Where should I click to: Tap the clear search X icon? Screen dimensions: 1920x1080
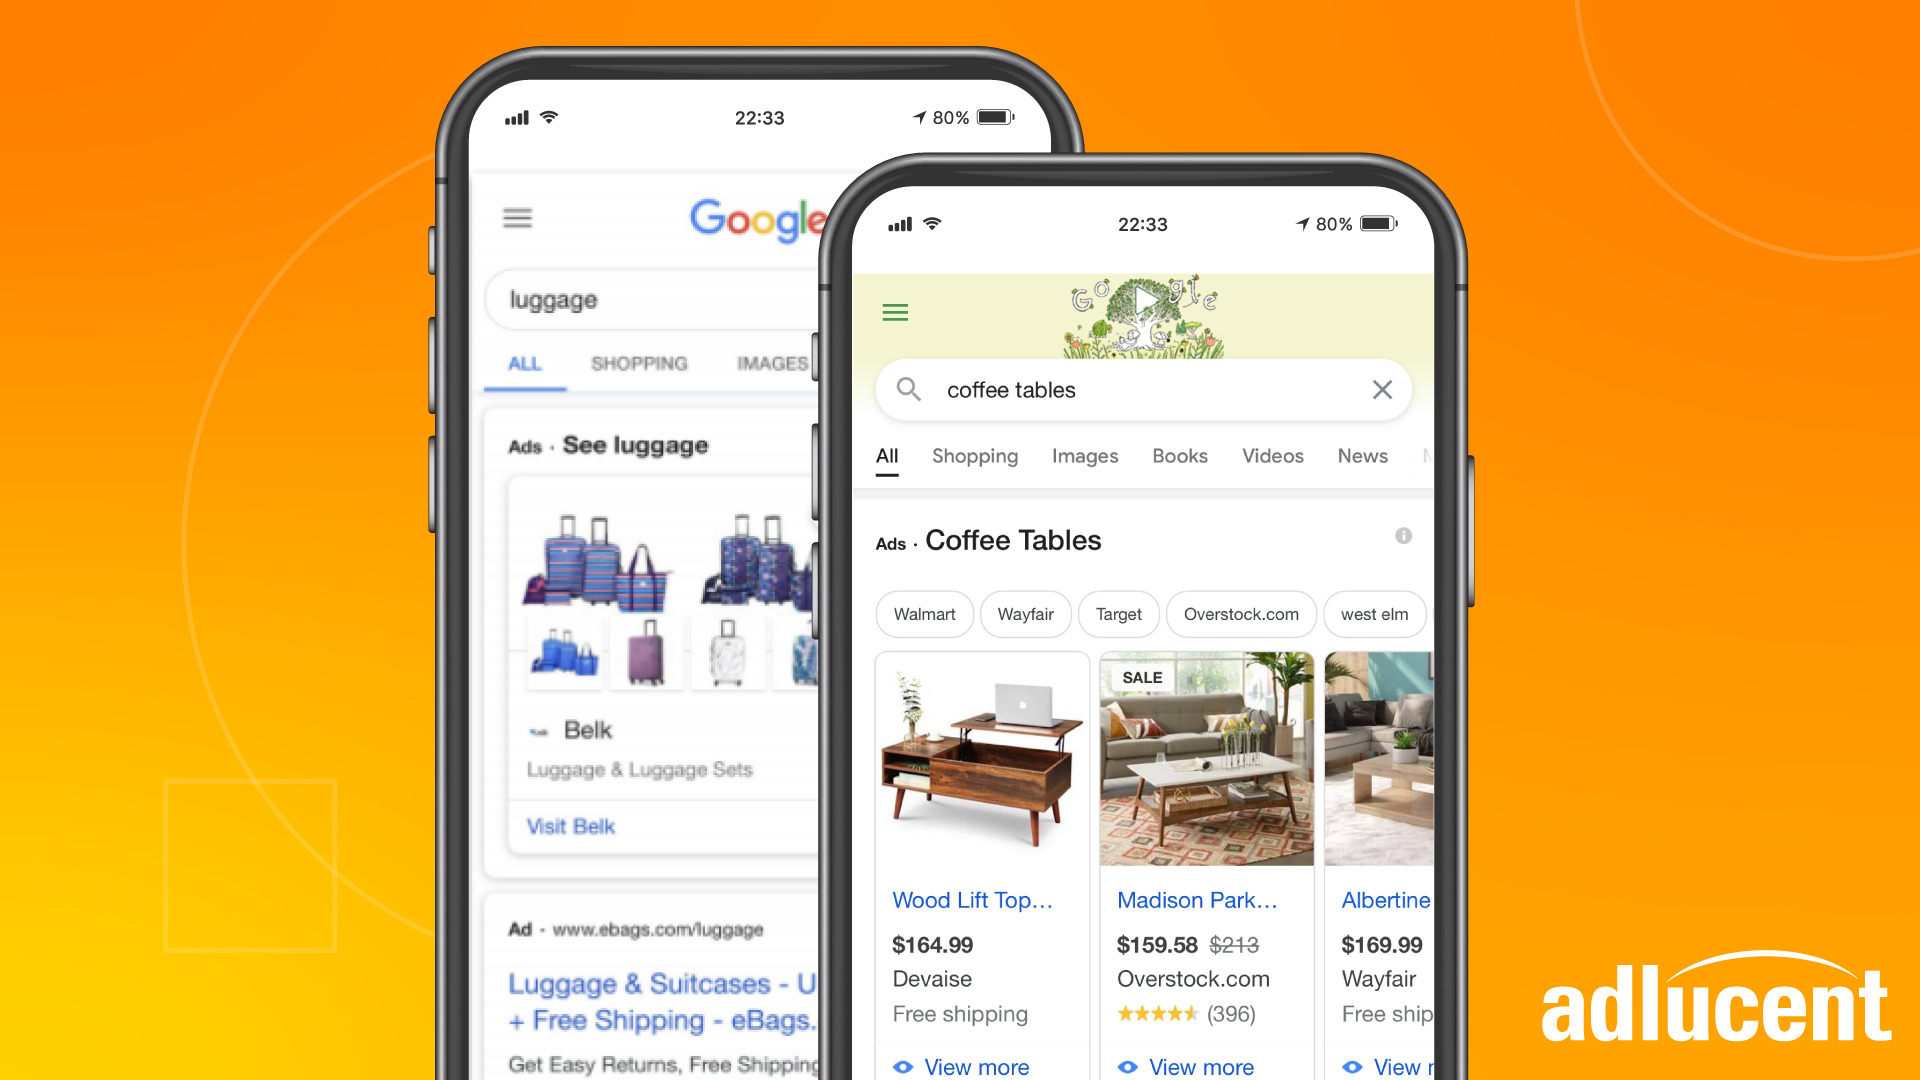pyautogui.click(x=1382, y=389)
